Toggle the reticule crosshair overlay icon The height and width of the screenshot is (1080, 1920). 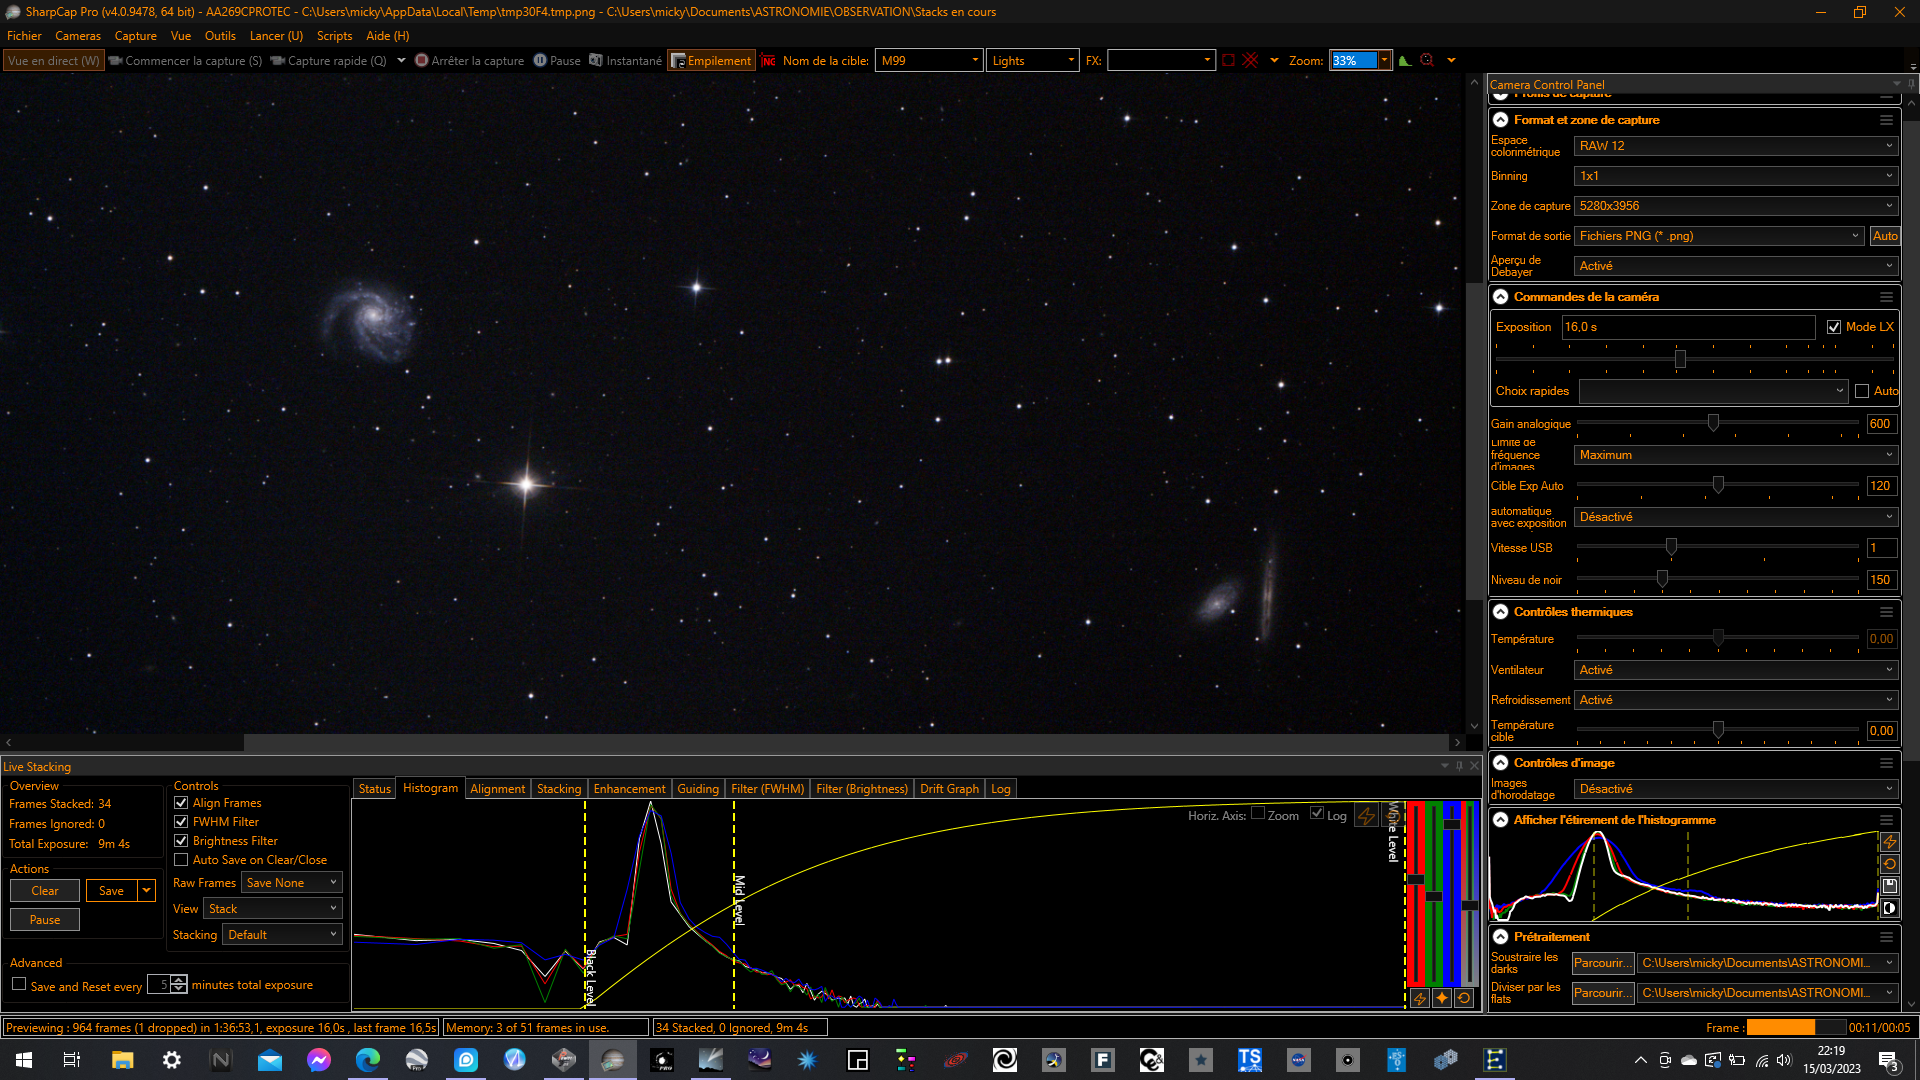click(1250, 60)
